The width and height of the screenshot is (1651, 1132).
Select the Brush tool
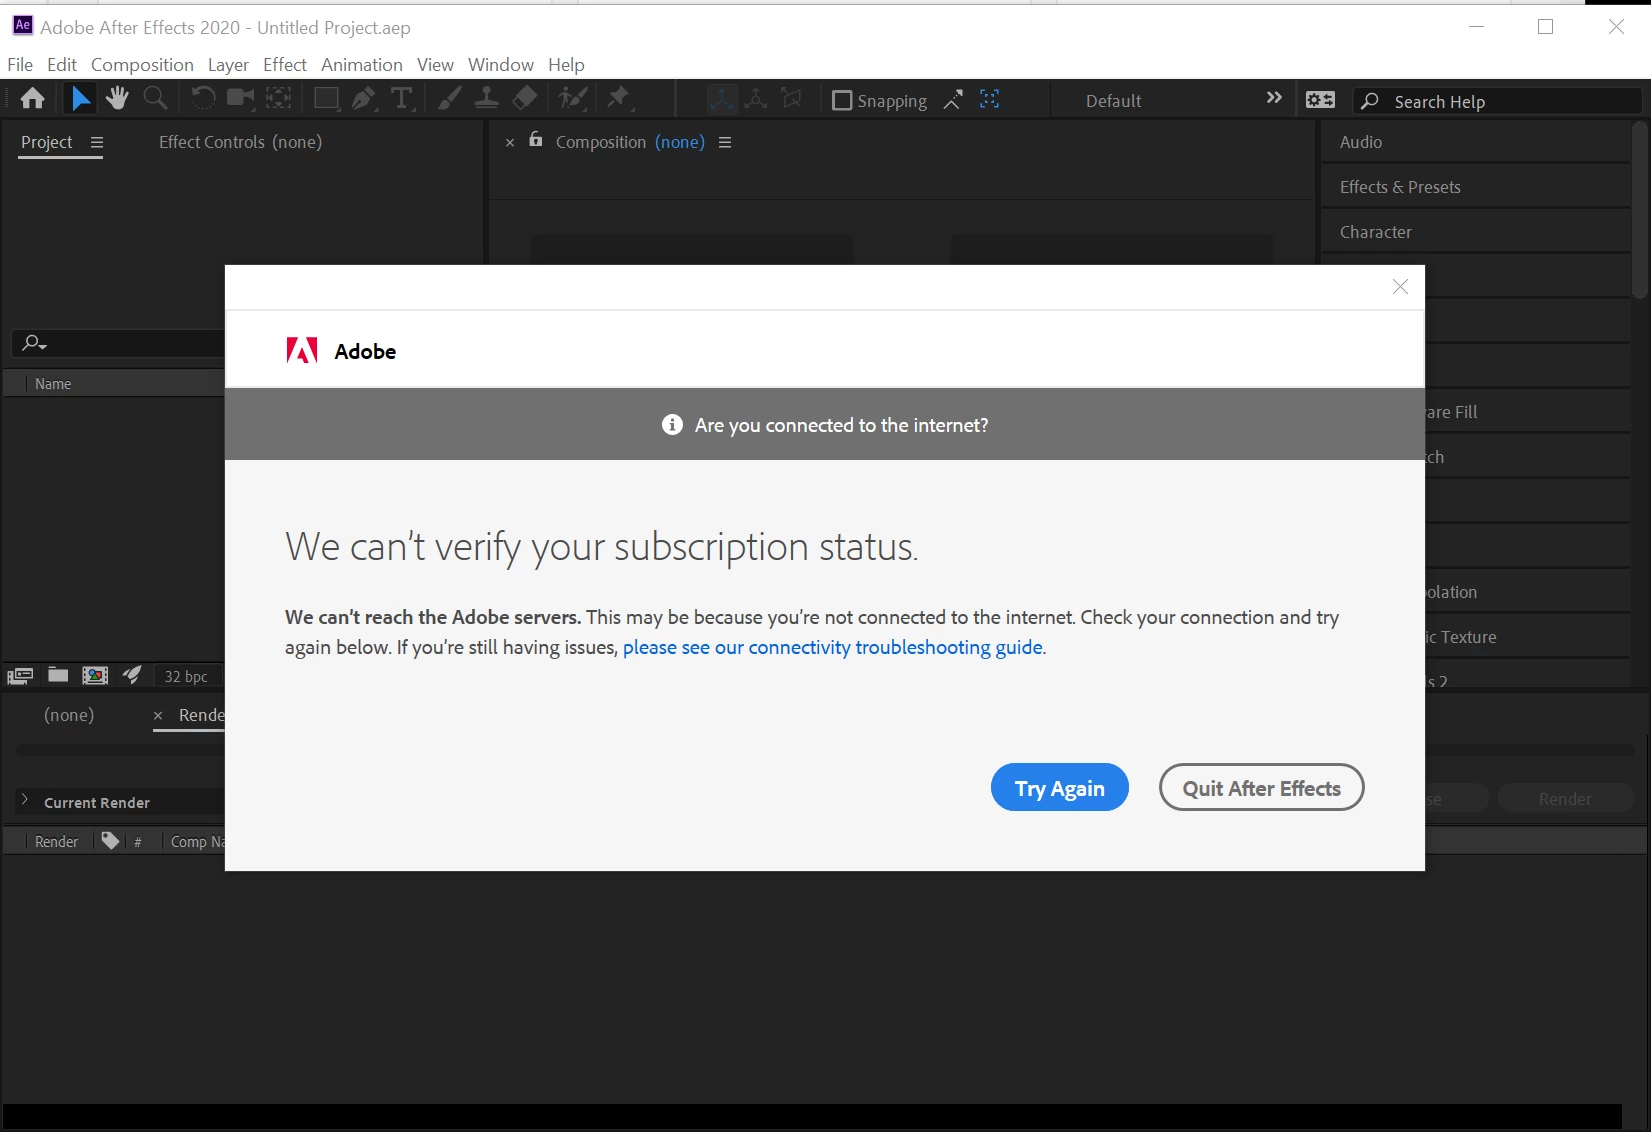click(x=450, y=98)
